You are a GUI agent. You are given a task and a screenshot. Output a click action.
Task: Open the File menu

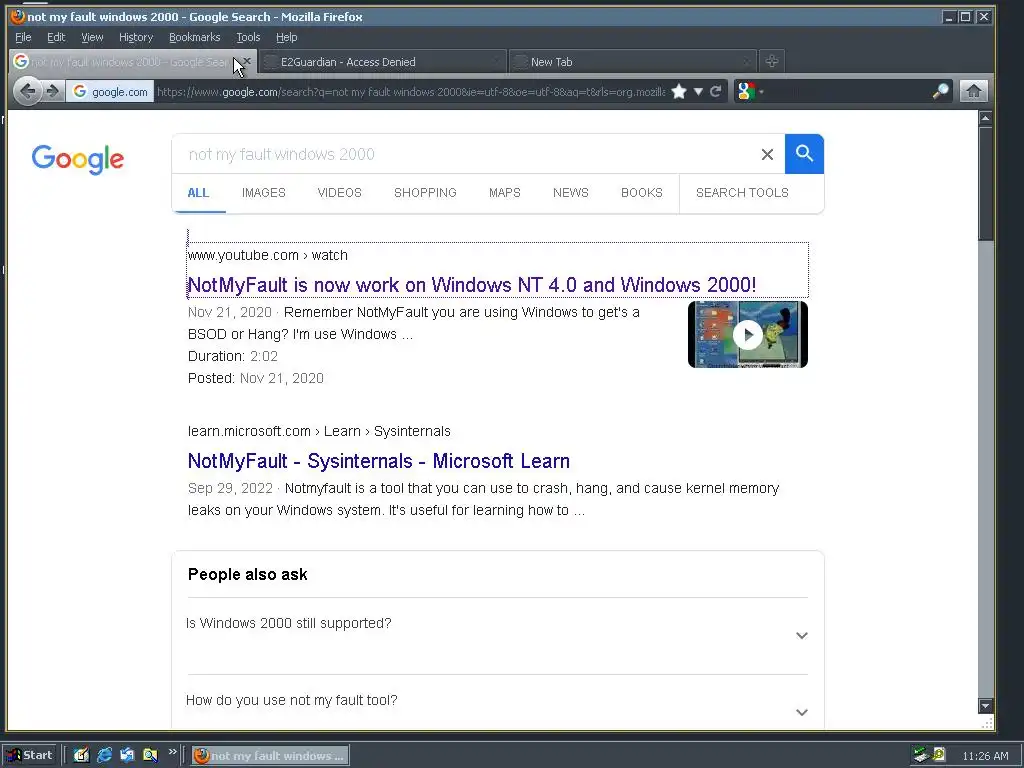pyautogui.click(x=23, y=37)
